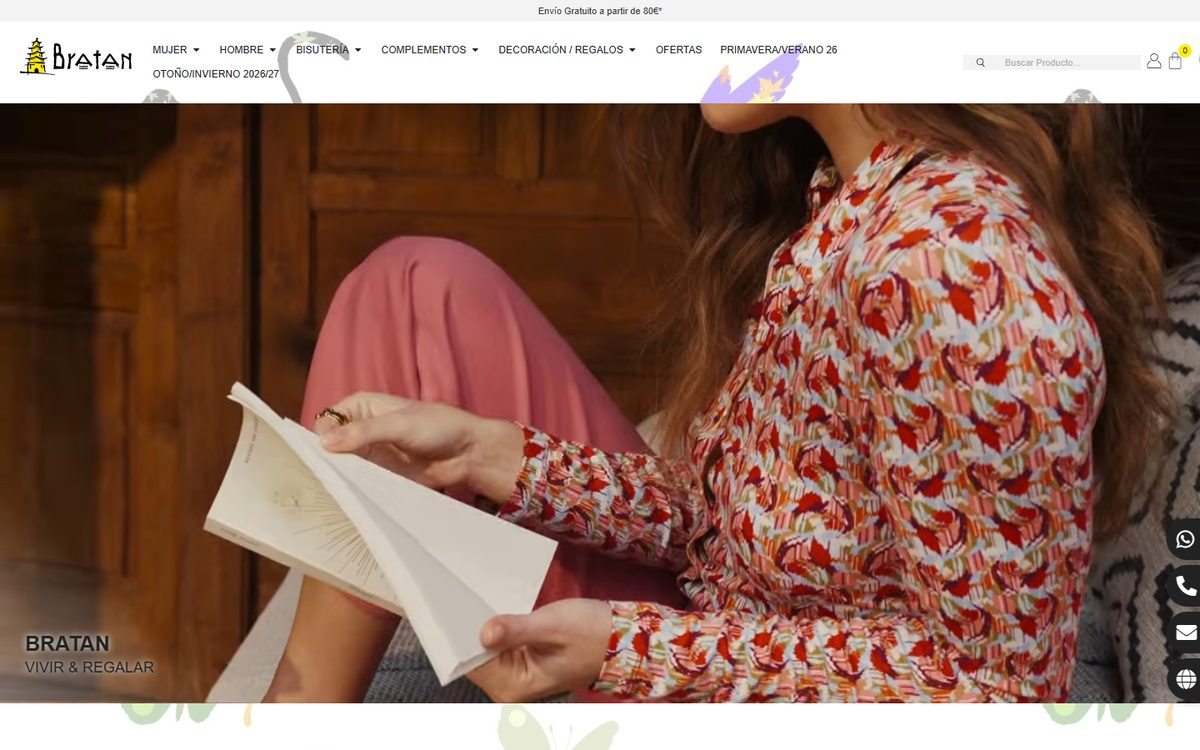This screenshot has width=1200, height=750.
Task: Click the email envelope floating button
Action: click(1185, 632)
